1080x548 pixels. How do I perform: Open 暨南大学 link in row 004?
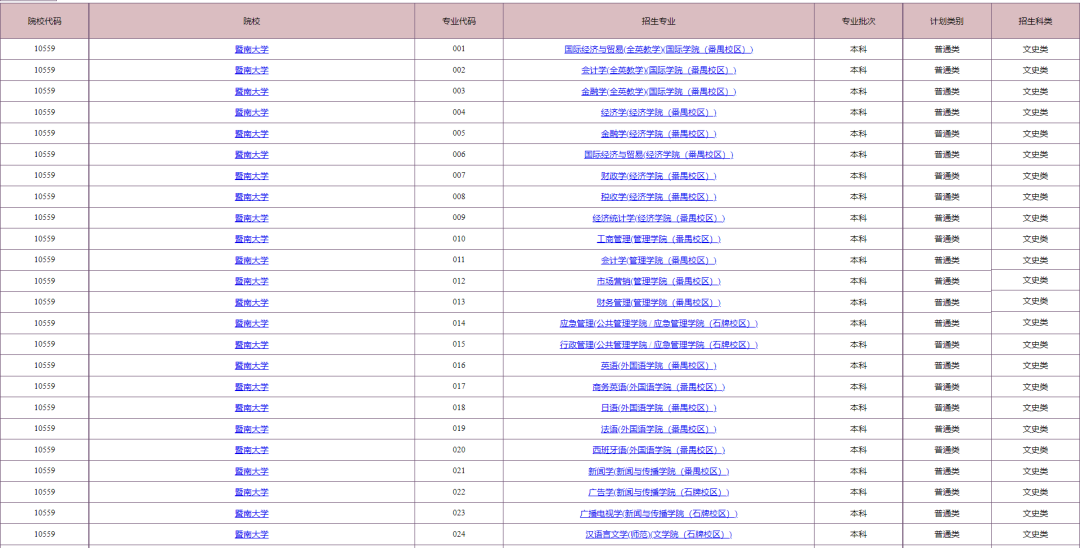click(x=251, y=112)
